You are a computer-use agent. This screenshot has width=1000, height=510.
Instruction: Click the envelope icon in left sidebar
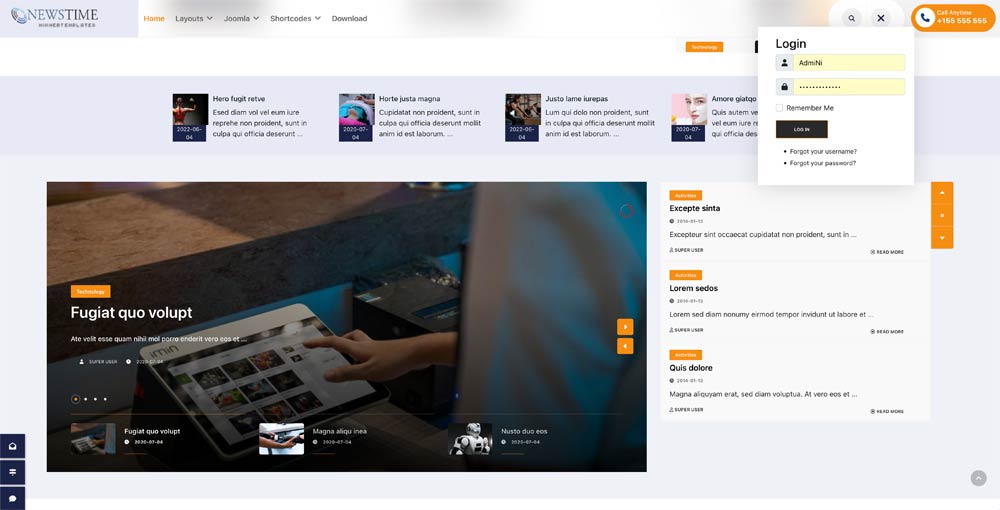coord(12,446)
